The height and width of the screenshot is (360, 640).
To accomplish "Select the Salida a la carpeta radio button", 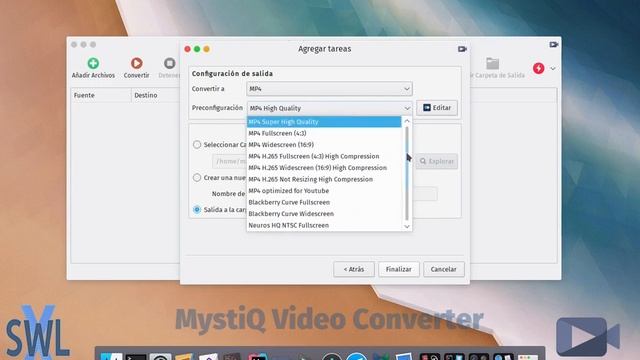I will click(197, 209).
